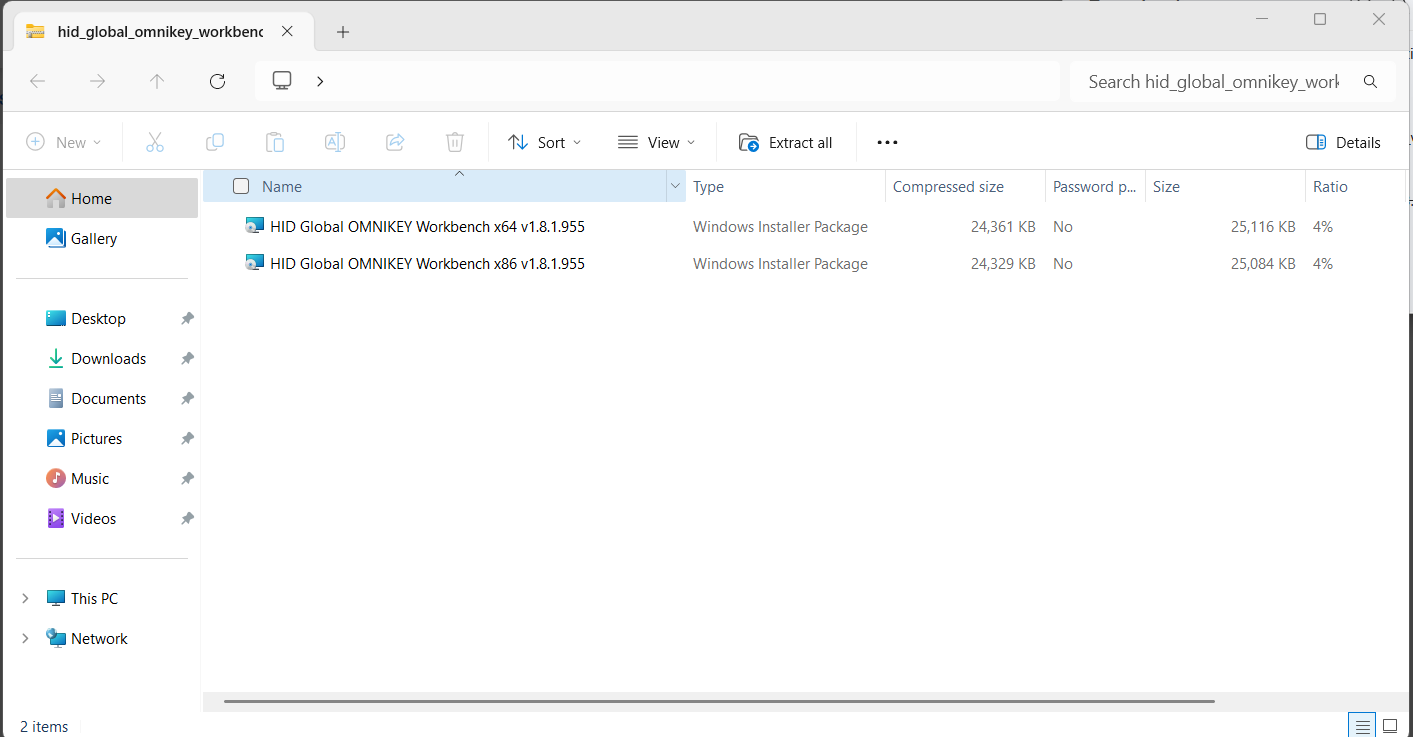Navigate up one folder level
The height and width of the screenshot is (737, 1413).
(157, 81)
